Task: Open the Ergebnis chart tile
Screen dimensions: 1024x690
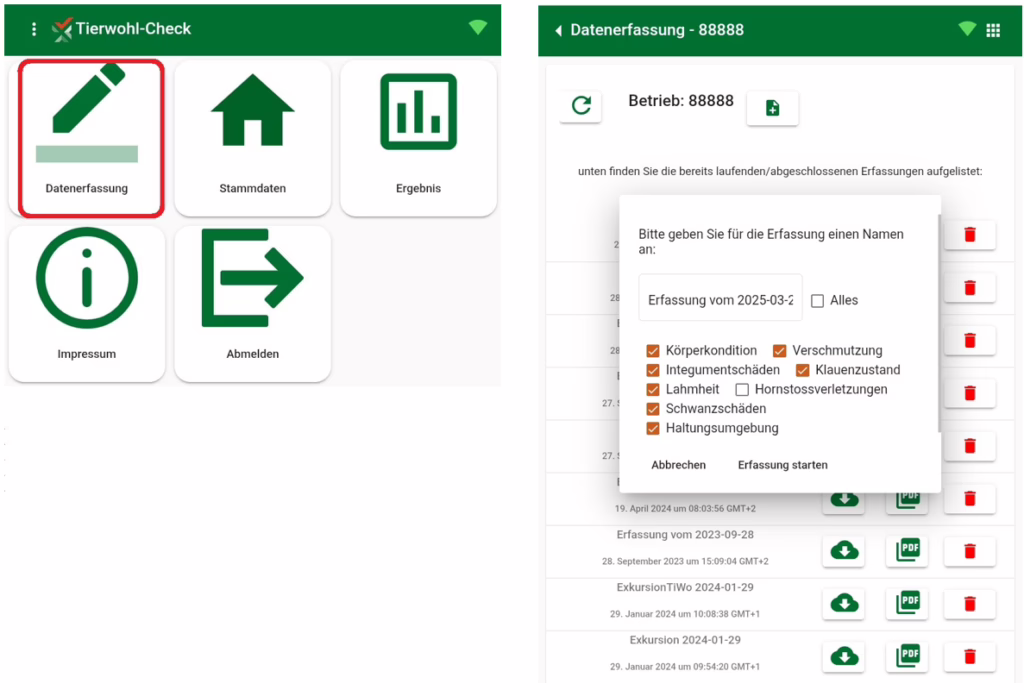Action: click(418, 137)
